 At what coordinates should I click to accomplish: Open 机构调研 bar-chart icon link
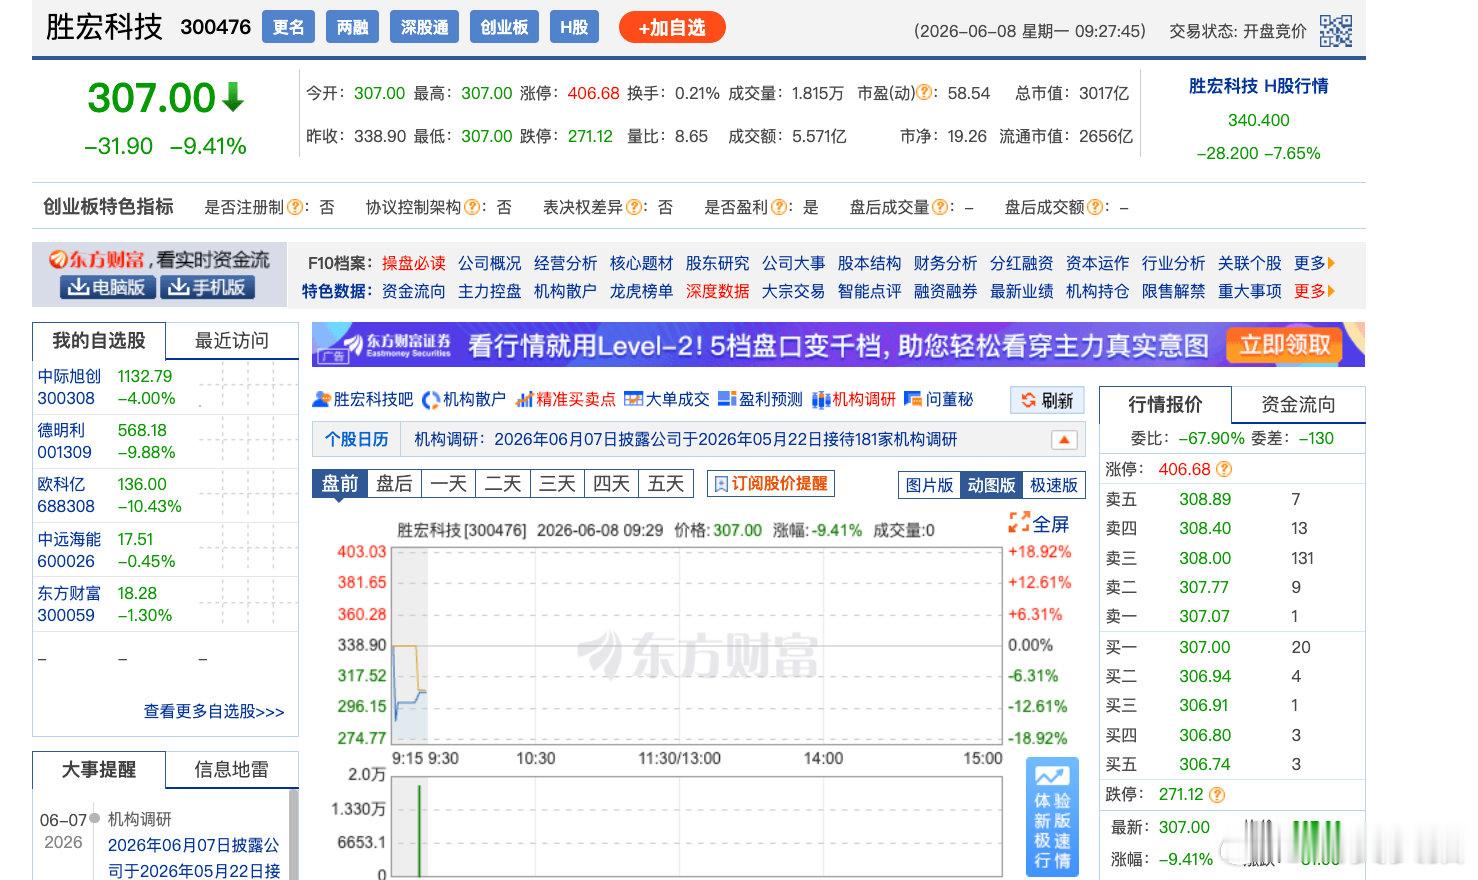(821, 400)
